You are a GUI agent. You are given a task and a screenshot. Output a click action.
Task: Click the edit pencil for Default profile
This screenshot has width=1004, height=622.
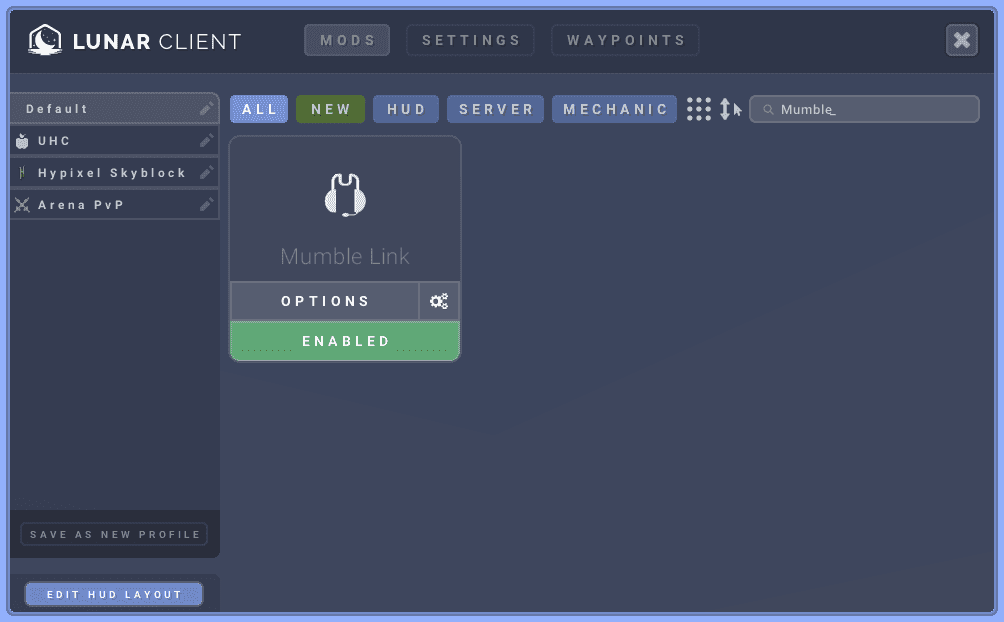click(206, 109)
